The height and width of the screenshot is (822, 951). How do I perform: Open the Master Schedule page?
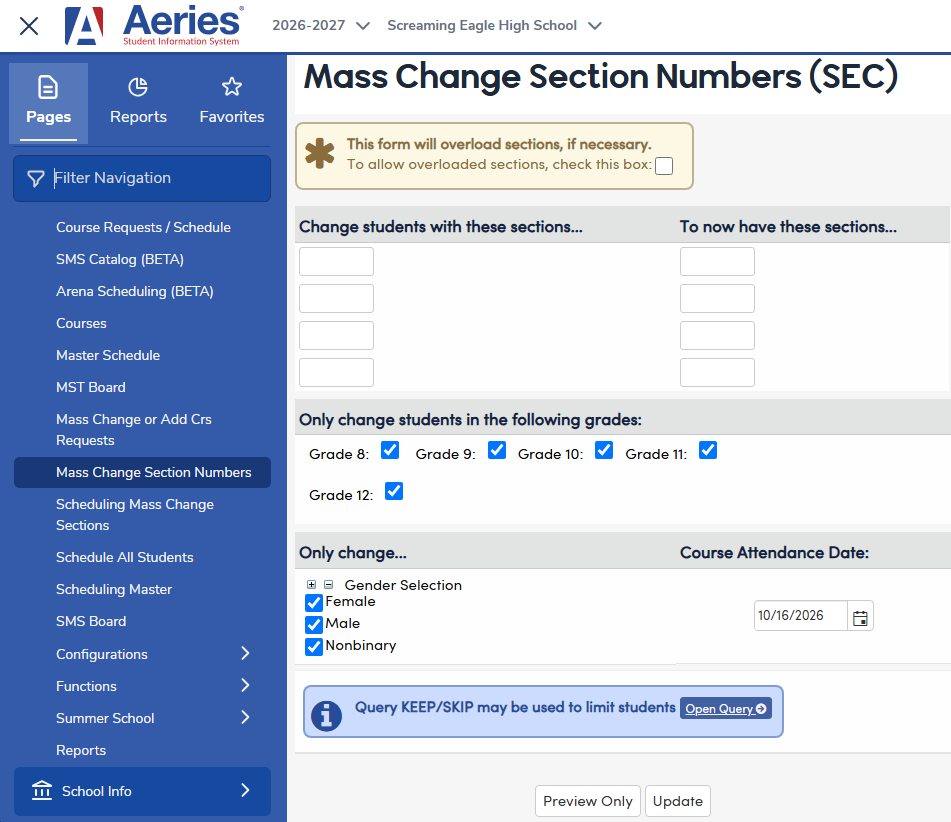tap(108, 355)
